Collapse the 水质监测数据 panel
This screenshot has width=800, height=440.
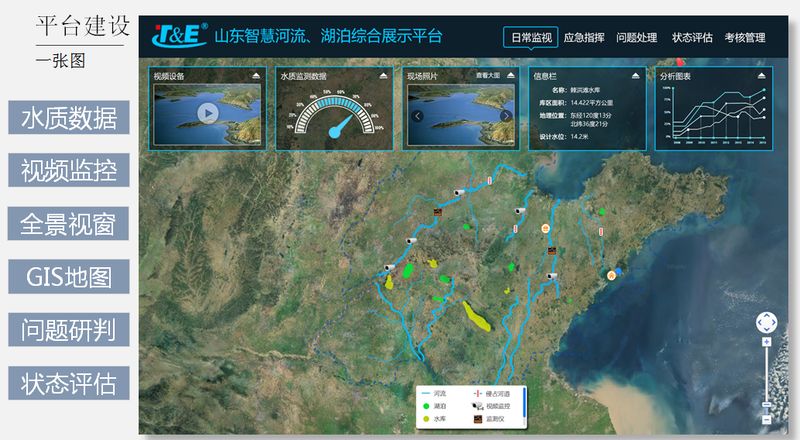coord(383,76)
